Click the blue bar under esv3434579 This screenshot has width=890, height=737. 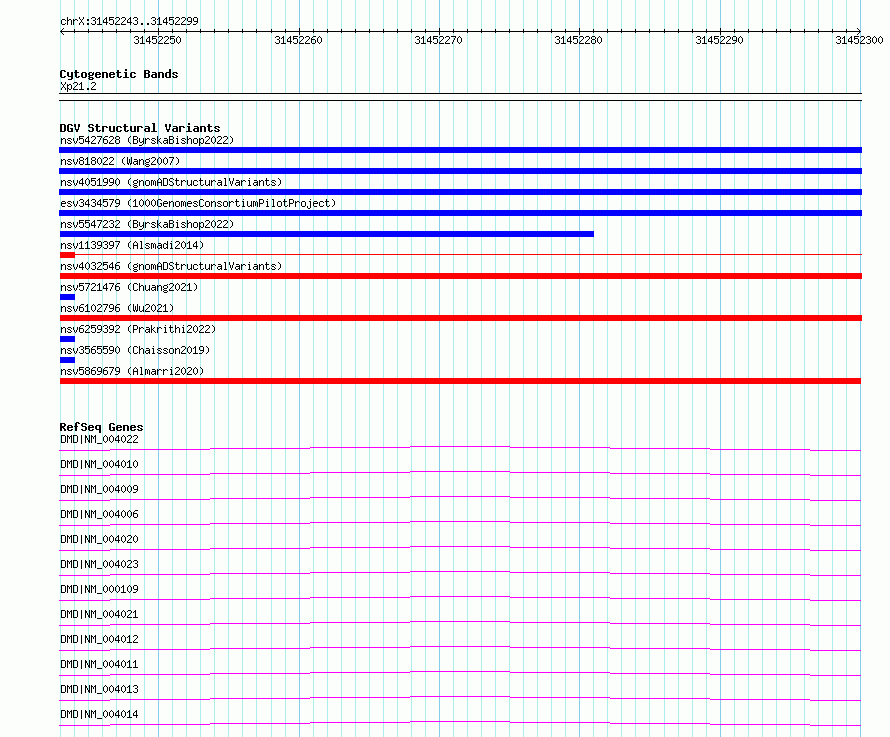click(460, 213)
